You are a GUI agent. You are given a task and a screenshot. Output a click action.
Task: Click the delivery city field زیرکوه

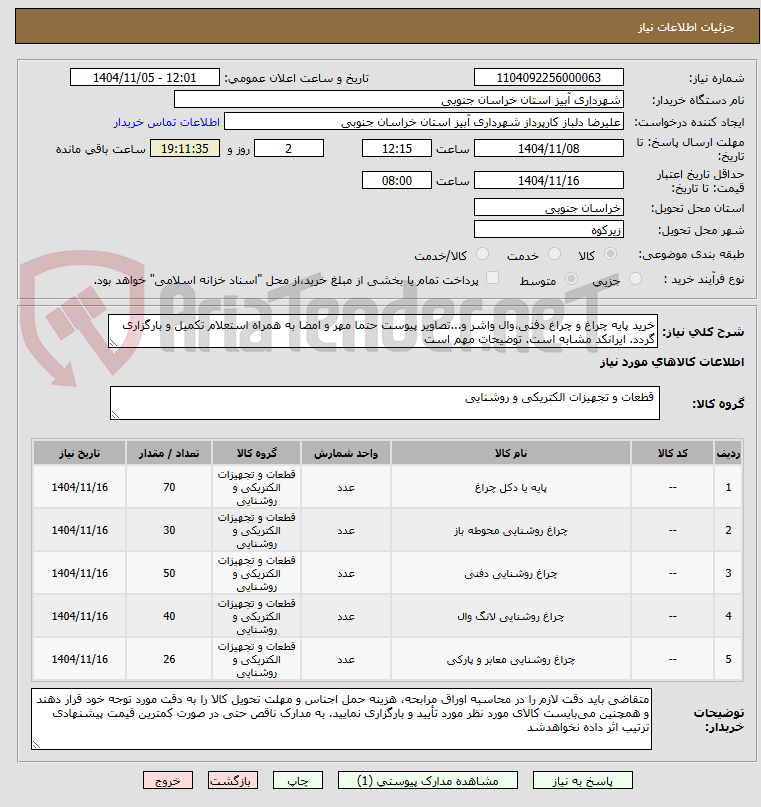[x=548, y=230]
